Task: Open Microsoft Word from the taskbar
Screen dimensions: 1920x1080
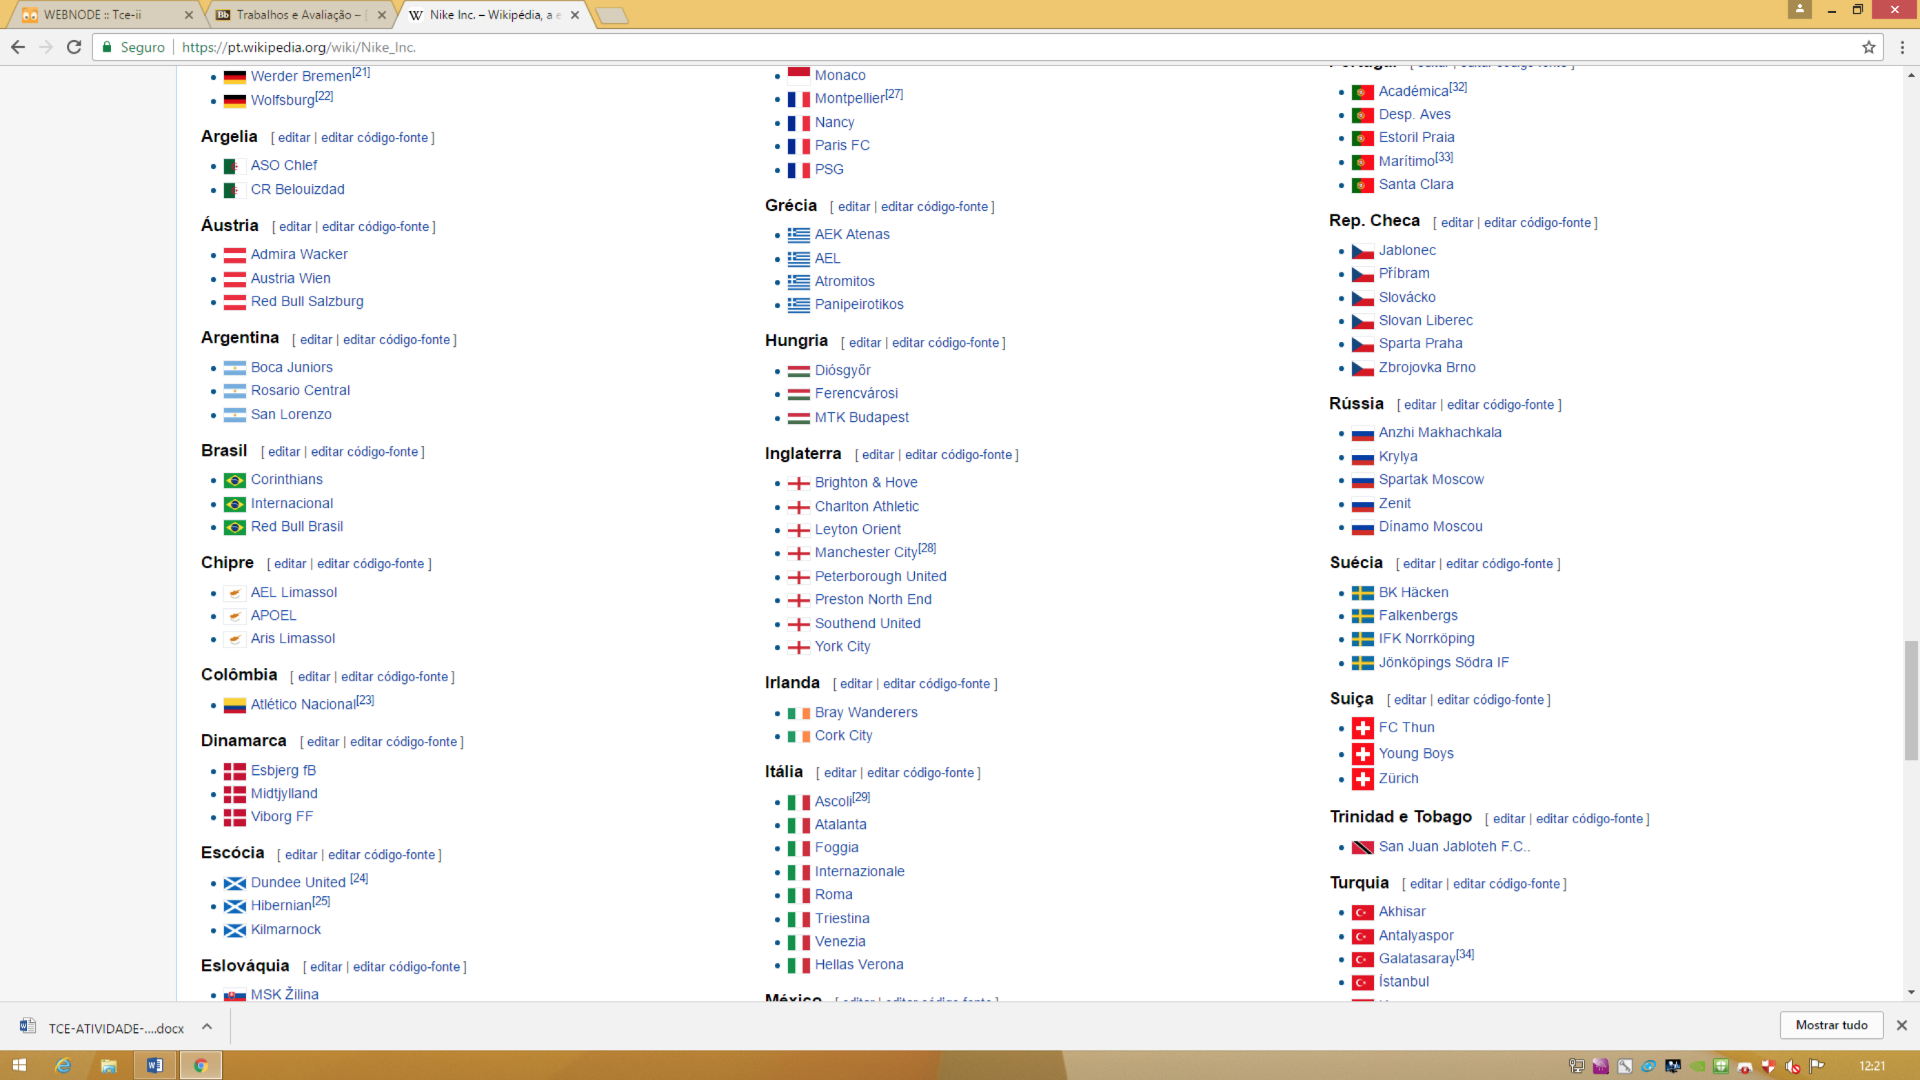Action: (x=155, y=1065)
